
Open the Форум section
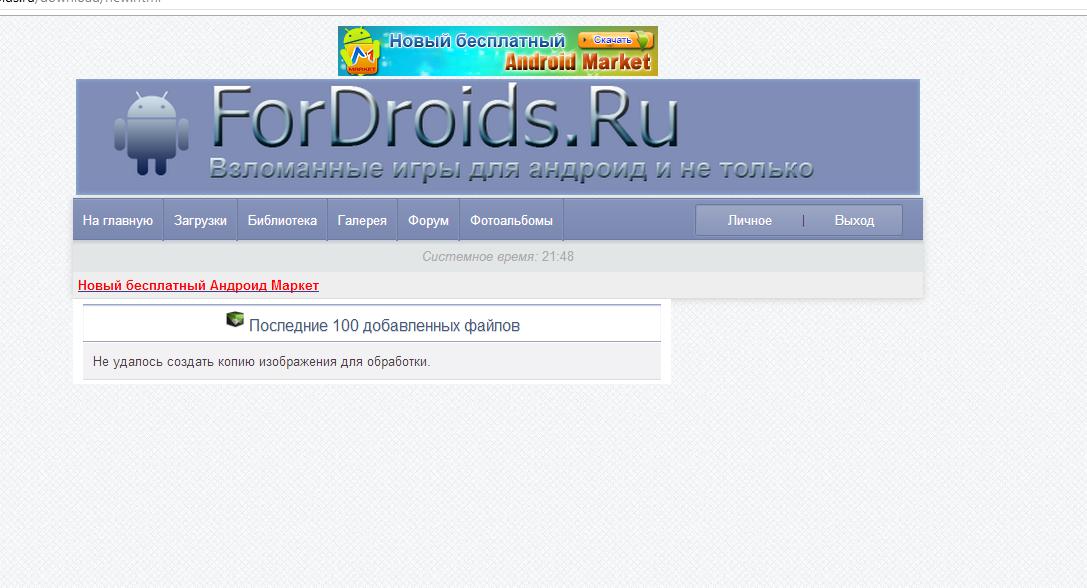[x=428, y=220]
